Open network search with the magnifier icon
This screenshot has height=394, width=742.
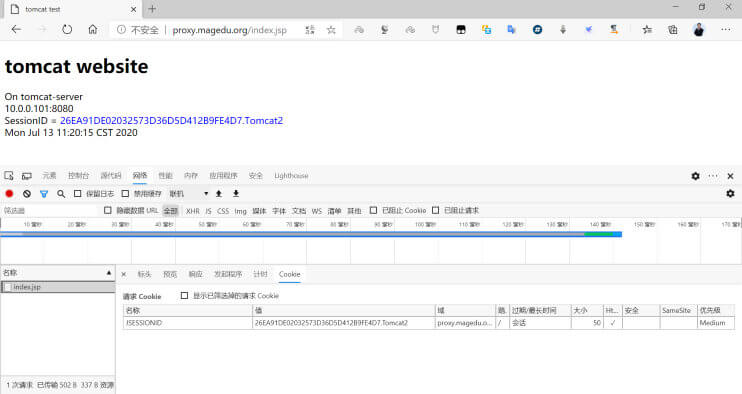[61, 193]
